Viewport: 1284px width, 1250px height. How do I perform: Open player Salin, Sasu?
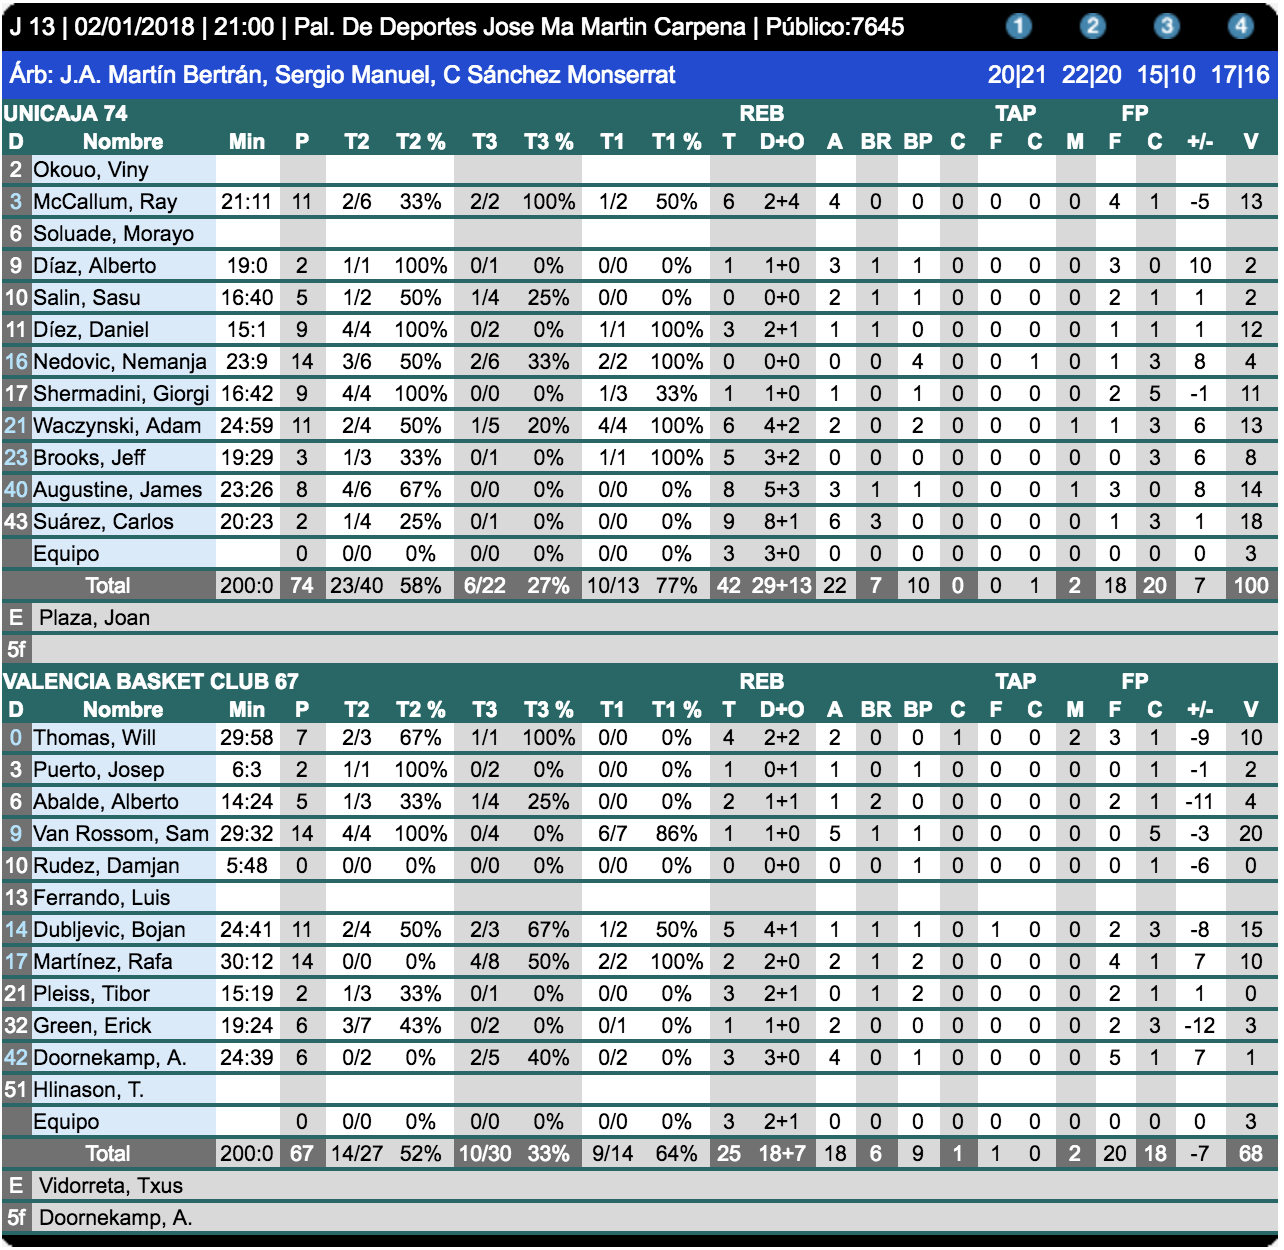coord(87,298)
